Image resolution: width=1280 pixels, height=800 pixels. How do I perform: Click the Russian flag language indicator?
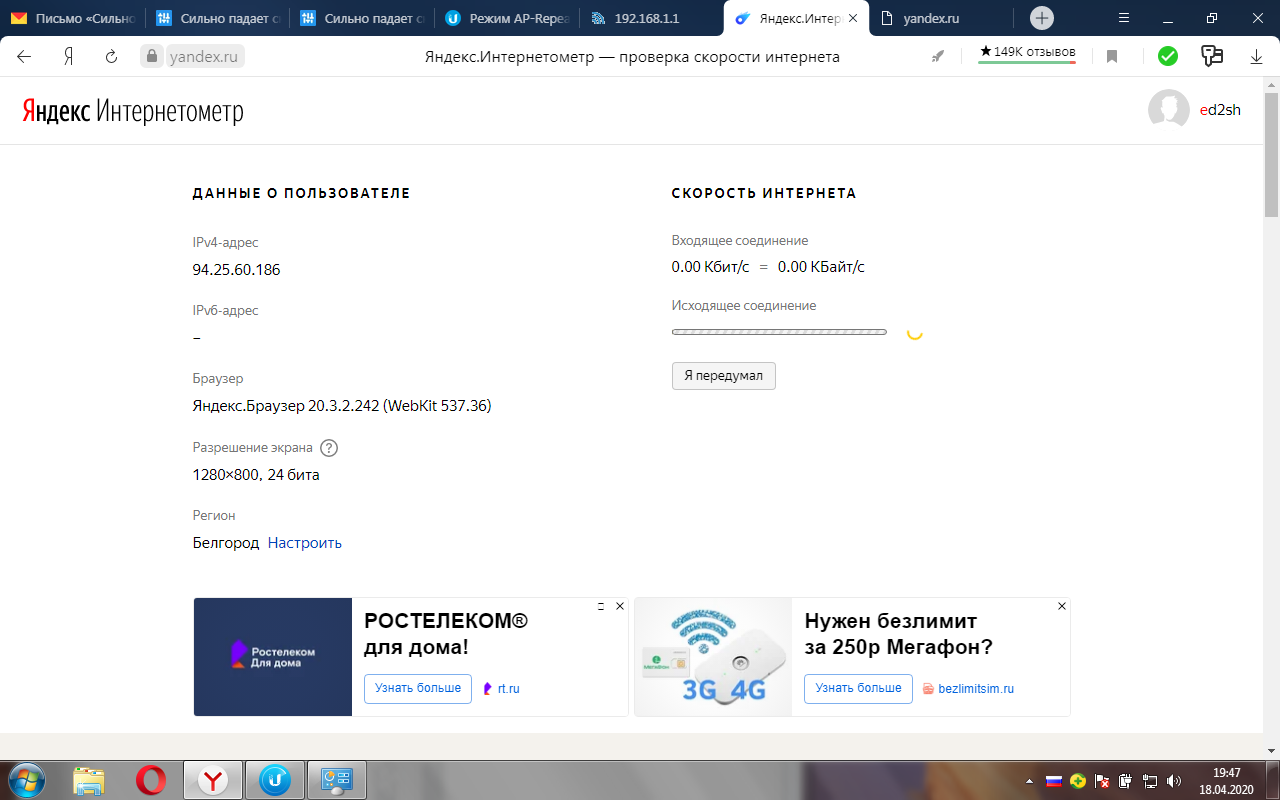point(1053,780)
